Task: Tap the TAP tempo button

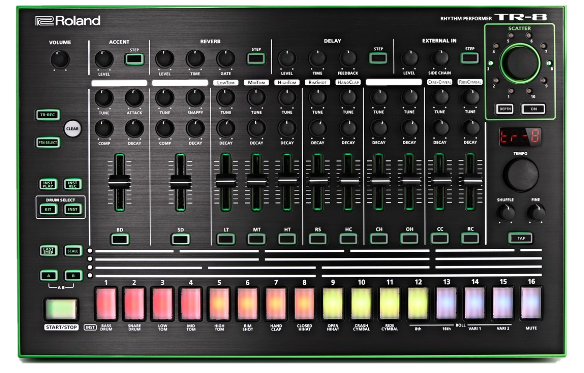Action: click(520, 238)
